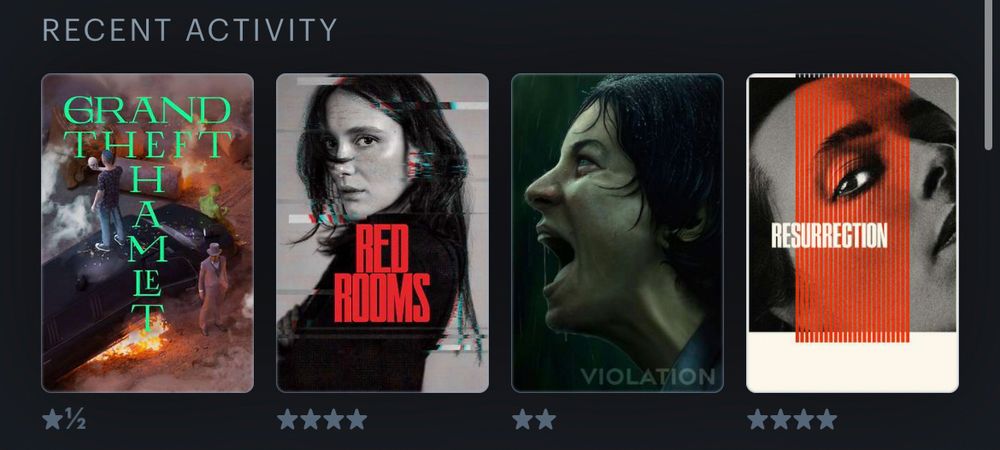Viewport: 1000px width, 450px height.
Task: Click the third star under Resurrection
Action: click(x=804, y=419)
